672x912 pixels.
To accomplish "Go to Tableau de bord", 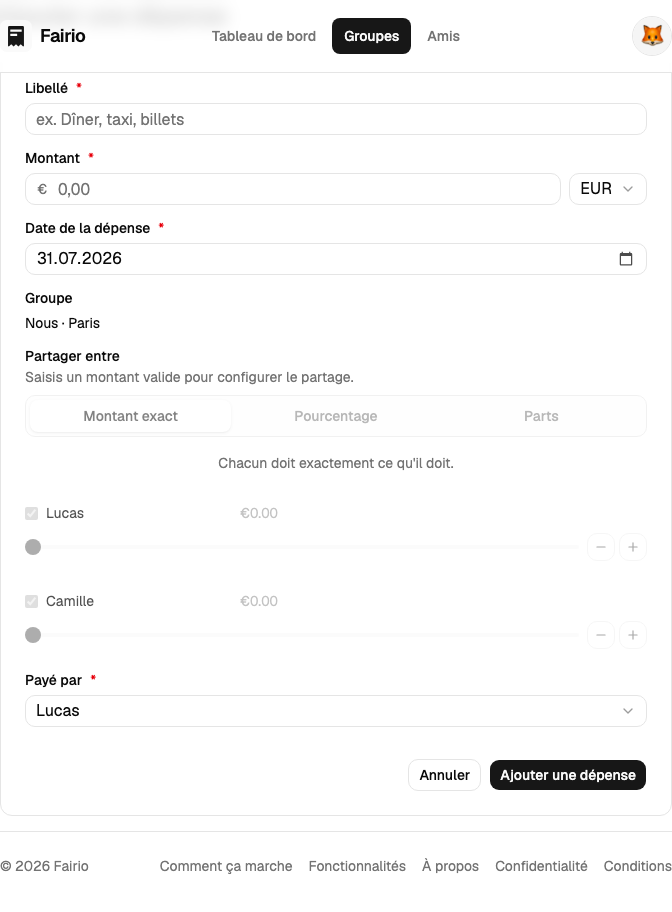I will (264, 36).
